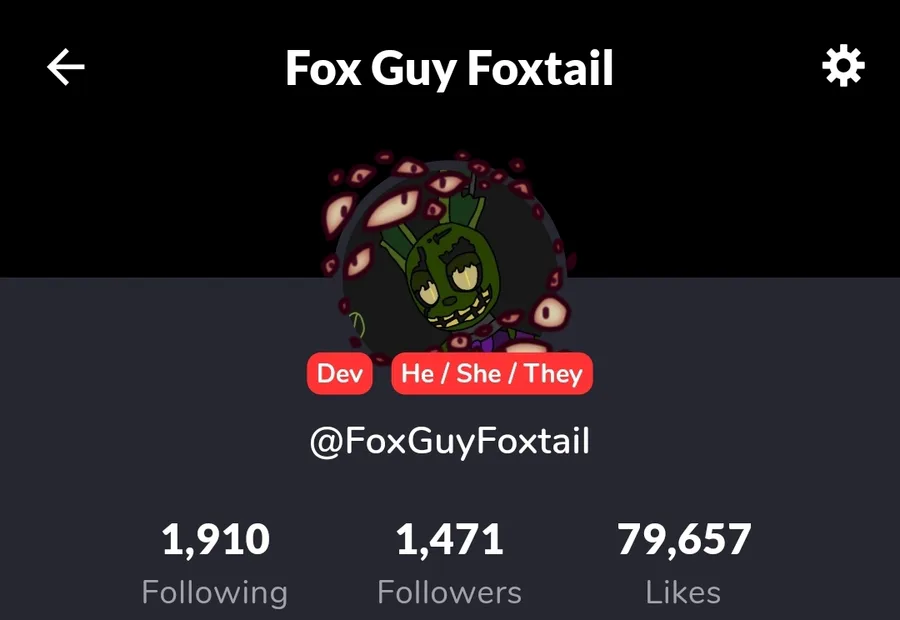900x620 pixels.
Task: Tap the 79,657 likes count
Action: click(684, 539)
